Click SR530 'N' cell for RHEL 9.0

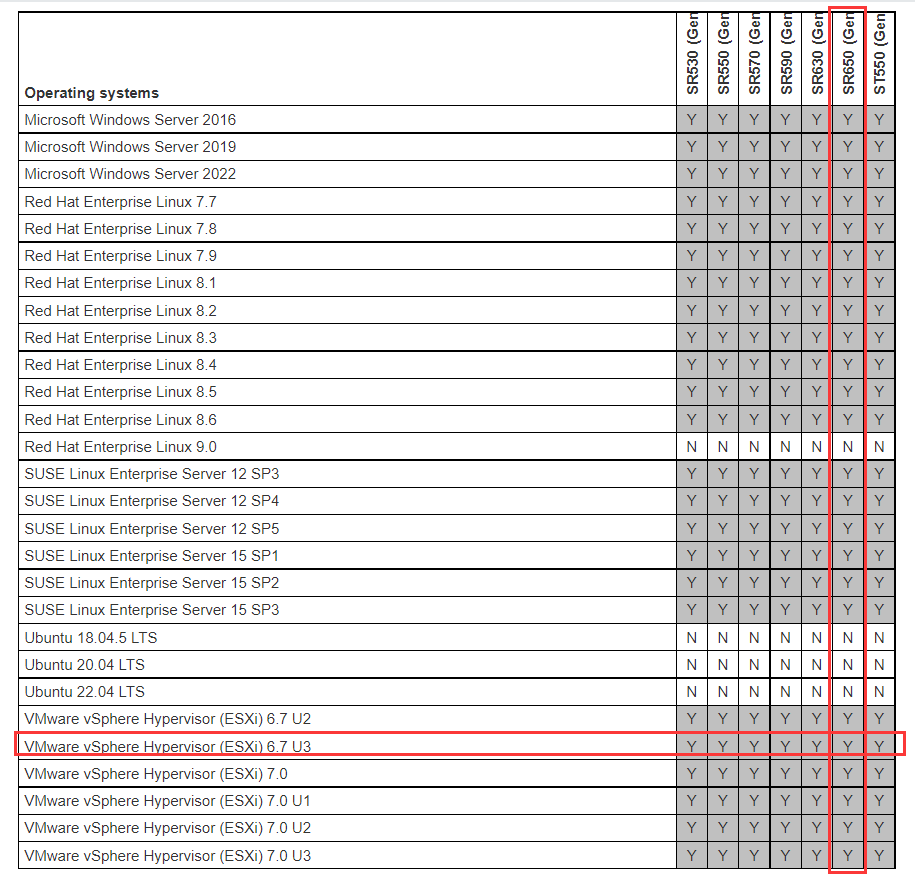[692, 447]
